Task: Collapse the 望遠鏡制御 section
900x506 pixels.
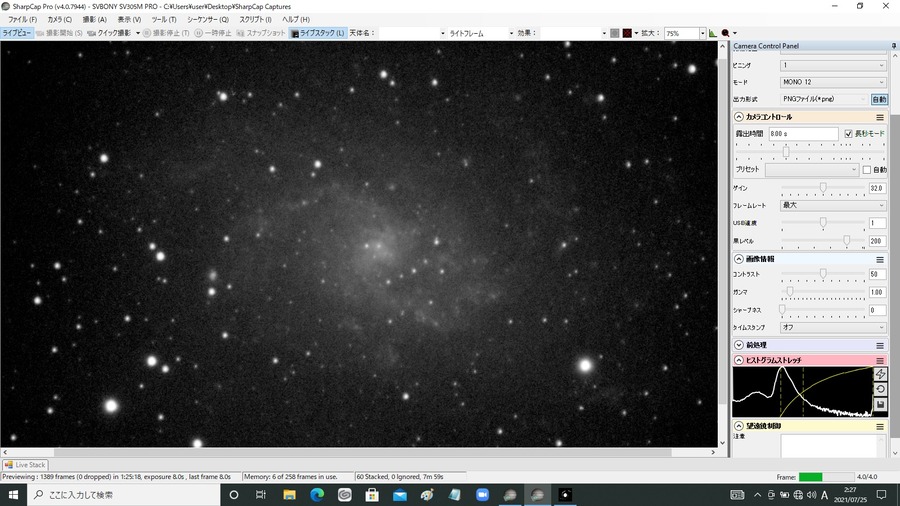Action: [x=739, y=426]
